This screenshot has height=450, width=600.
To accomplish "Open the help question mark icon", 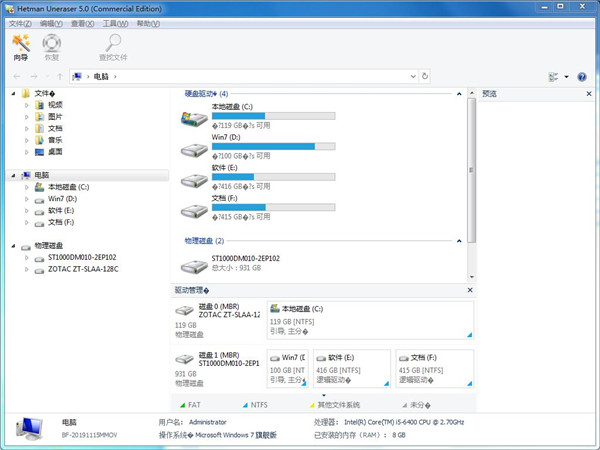I will point(581,76).
